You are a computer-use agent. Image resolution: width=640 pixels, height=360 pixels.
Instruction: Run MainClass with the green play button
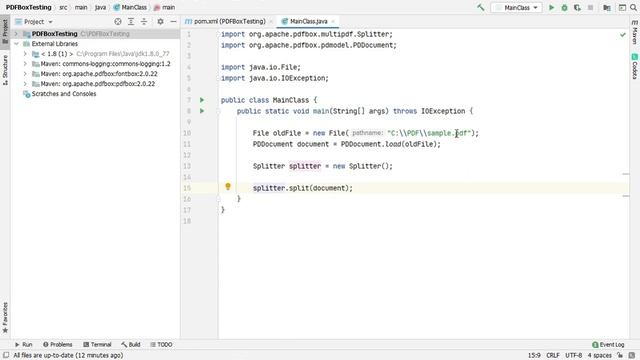[551, 7]
